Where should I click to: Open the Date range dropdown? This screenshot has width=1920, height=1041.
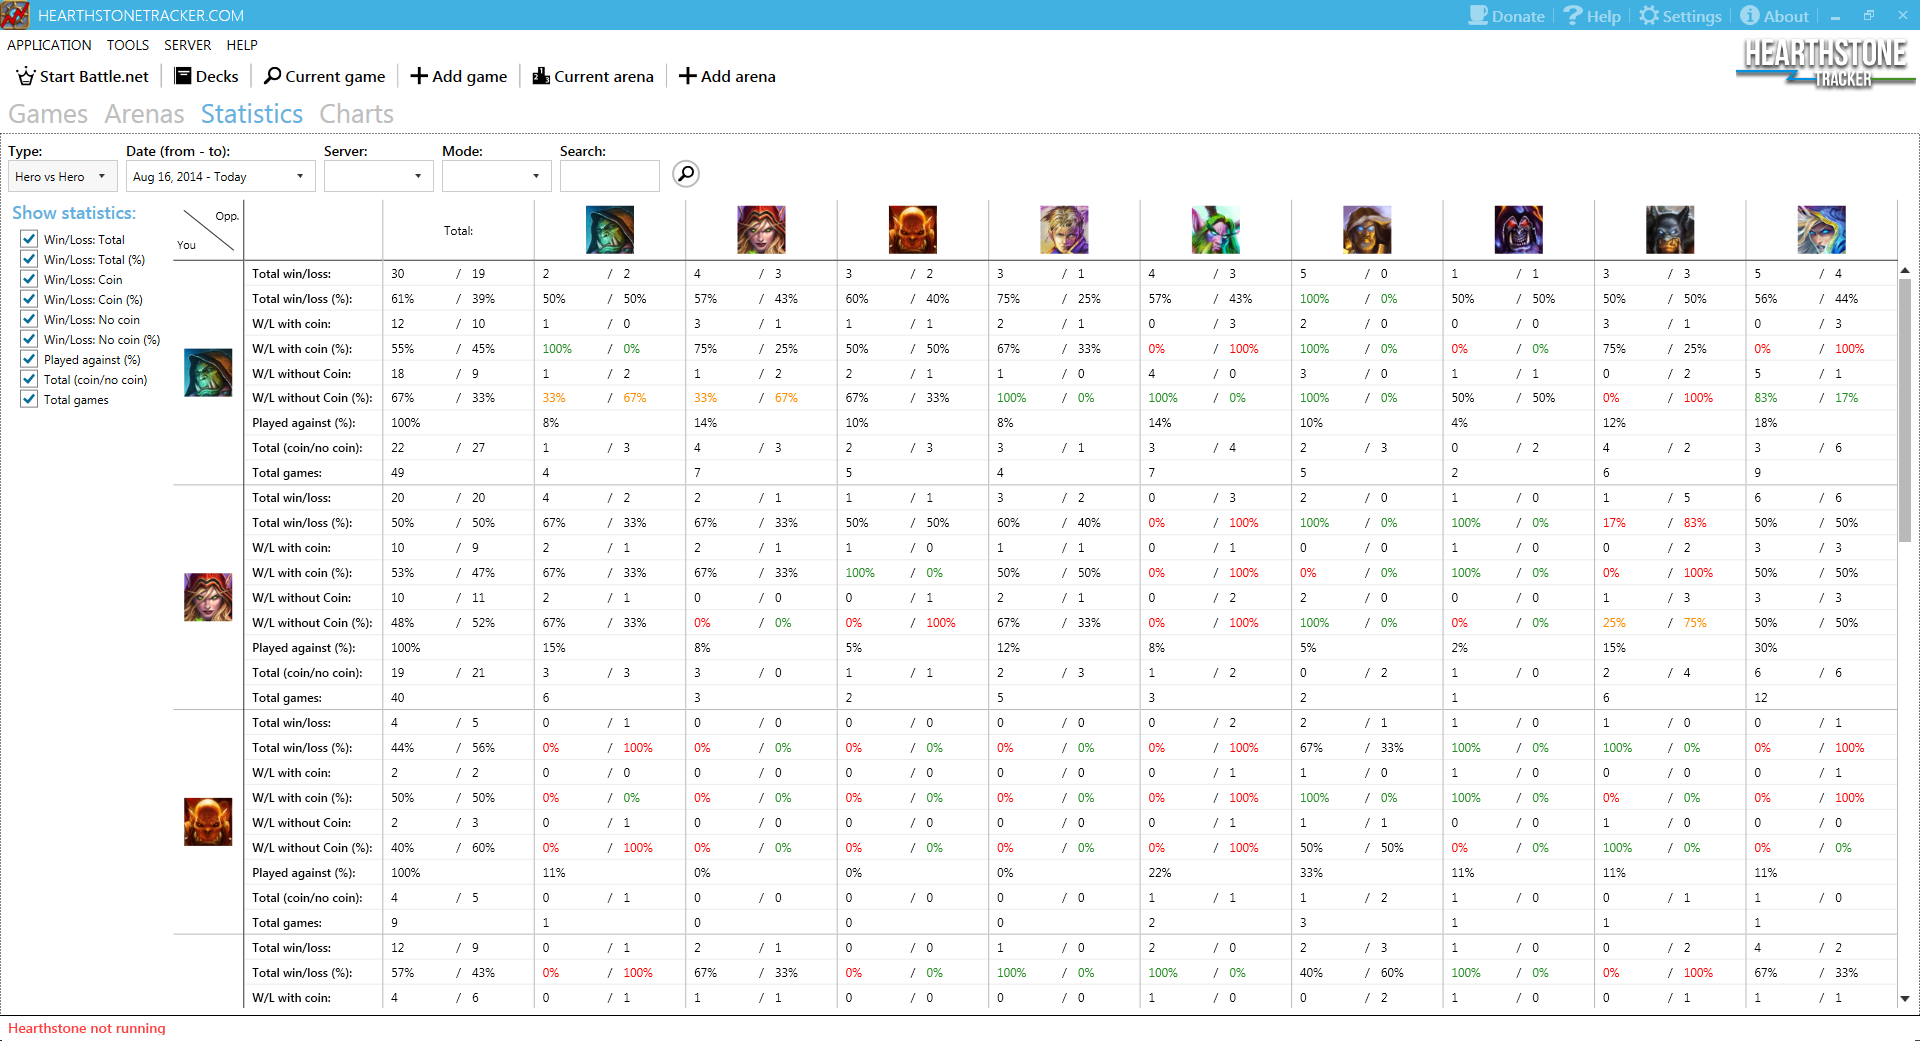[219, 177]
